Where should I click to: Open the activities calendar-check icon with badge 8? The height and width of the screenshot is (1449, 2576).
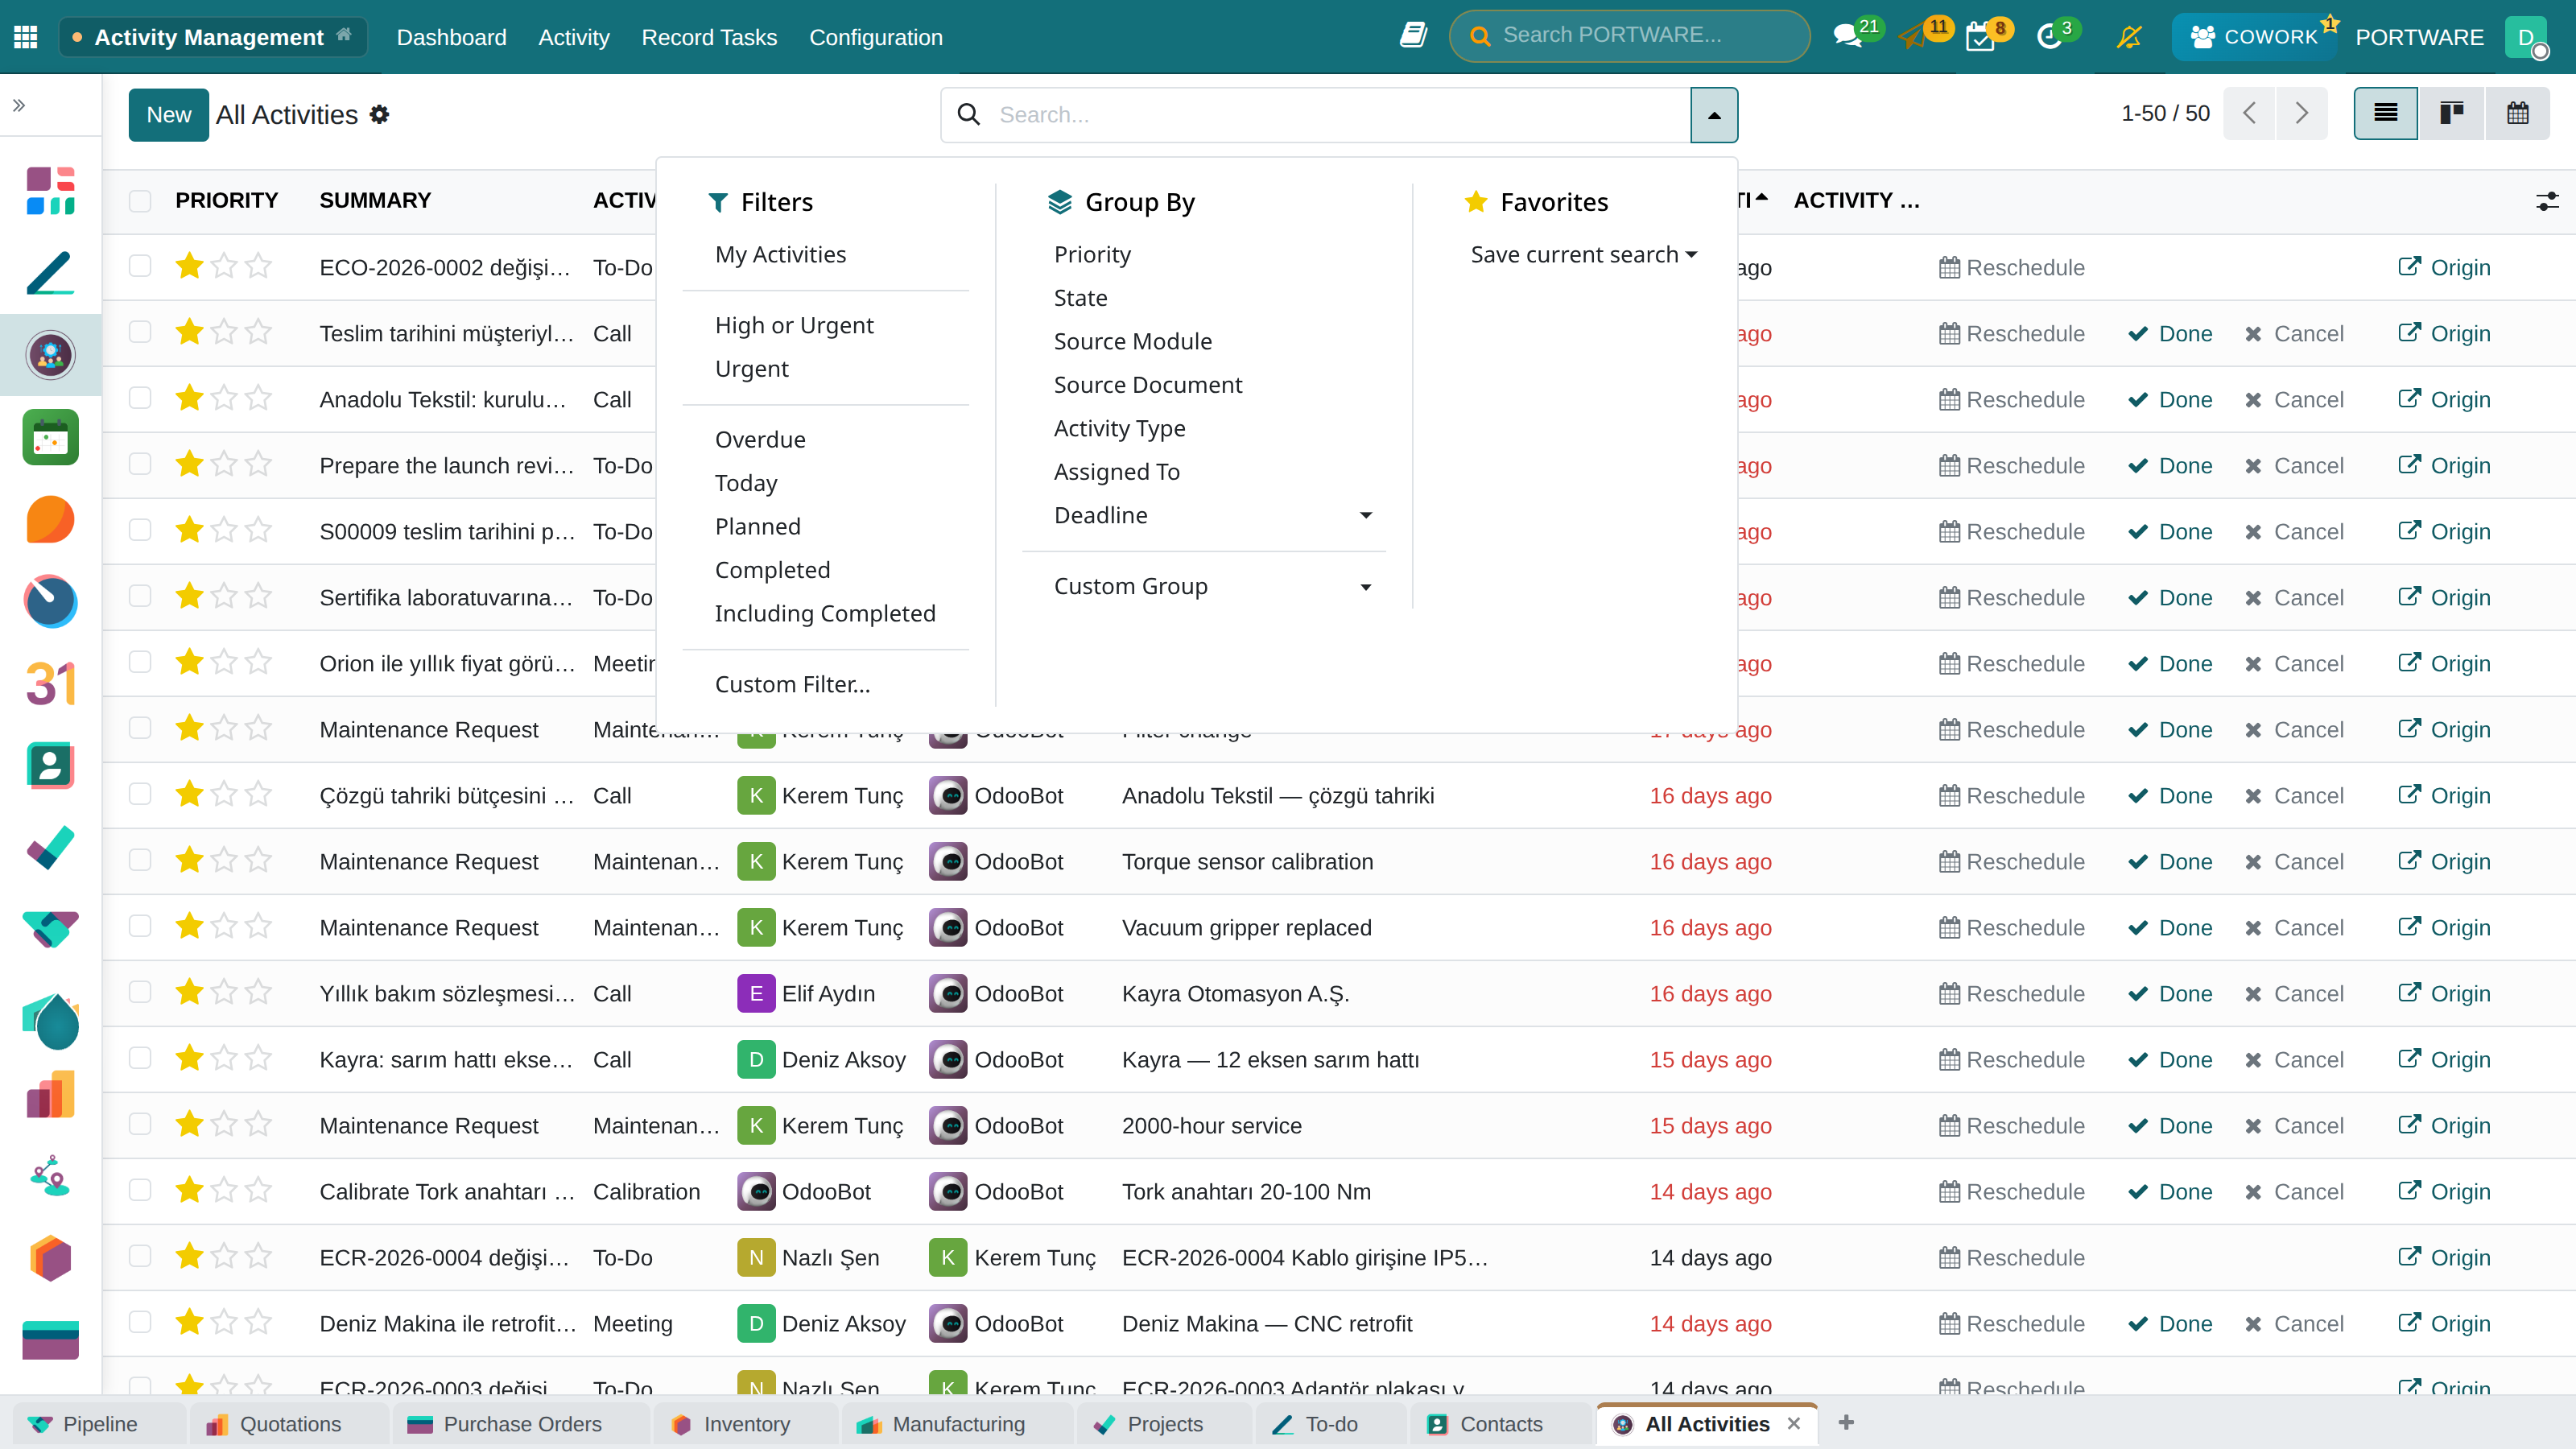(1980, 38)
